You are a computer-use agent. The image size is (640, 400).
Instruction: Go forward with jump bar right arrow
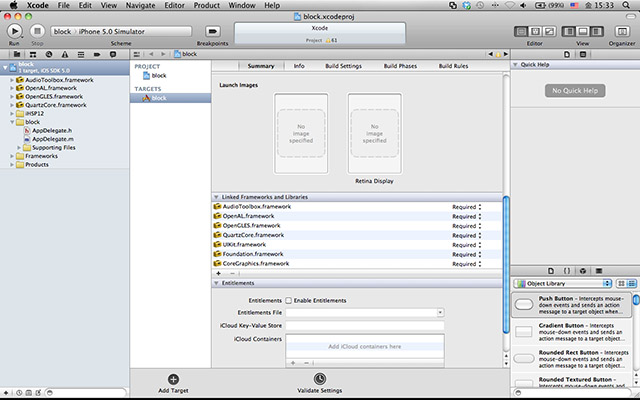pyautogui.click(x=163, y=54)
